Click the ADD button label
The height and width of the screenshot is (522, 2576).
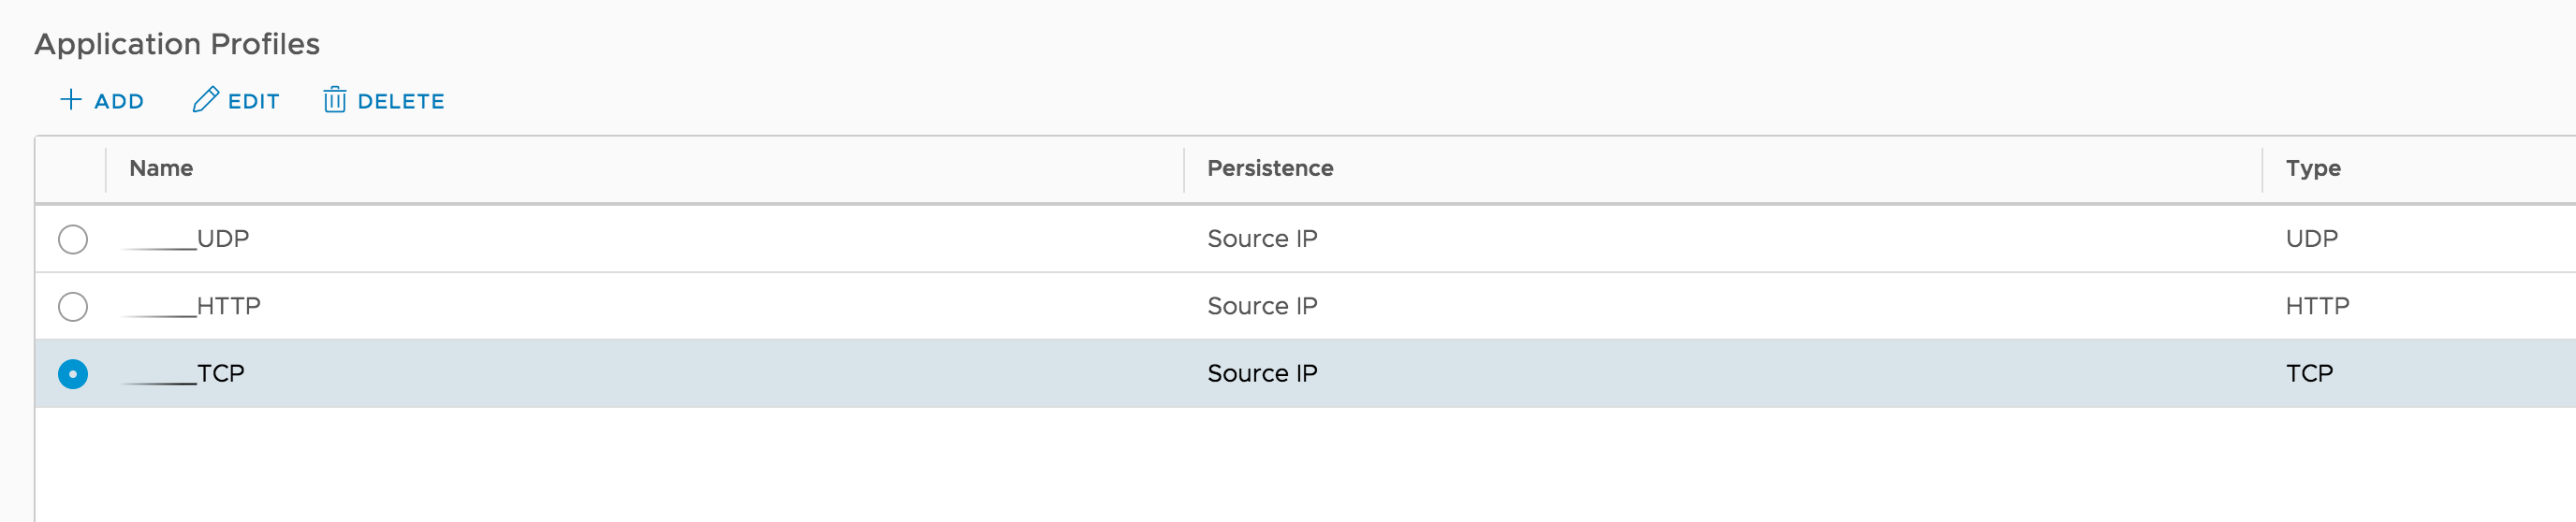(119, 101)
